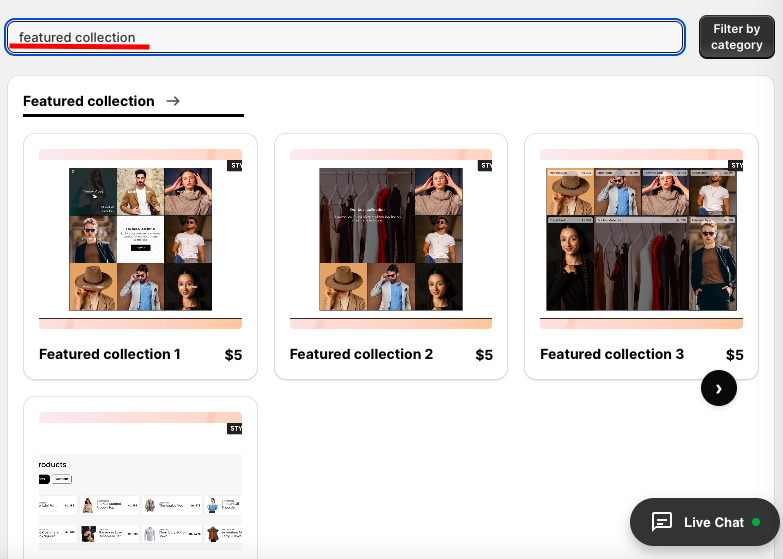This screenshot has height=559, width=783.
Task: Open the products list preview thumbnail
Action: coord(140,500)
